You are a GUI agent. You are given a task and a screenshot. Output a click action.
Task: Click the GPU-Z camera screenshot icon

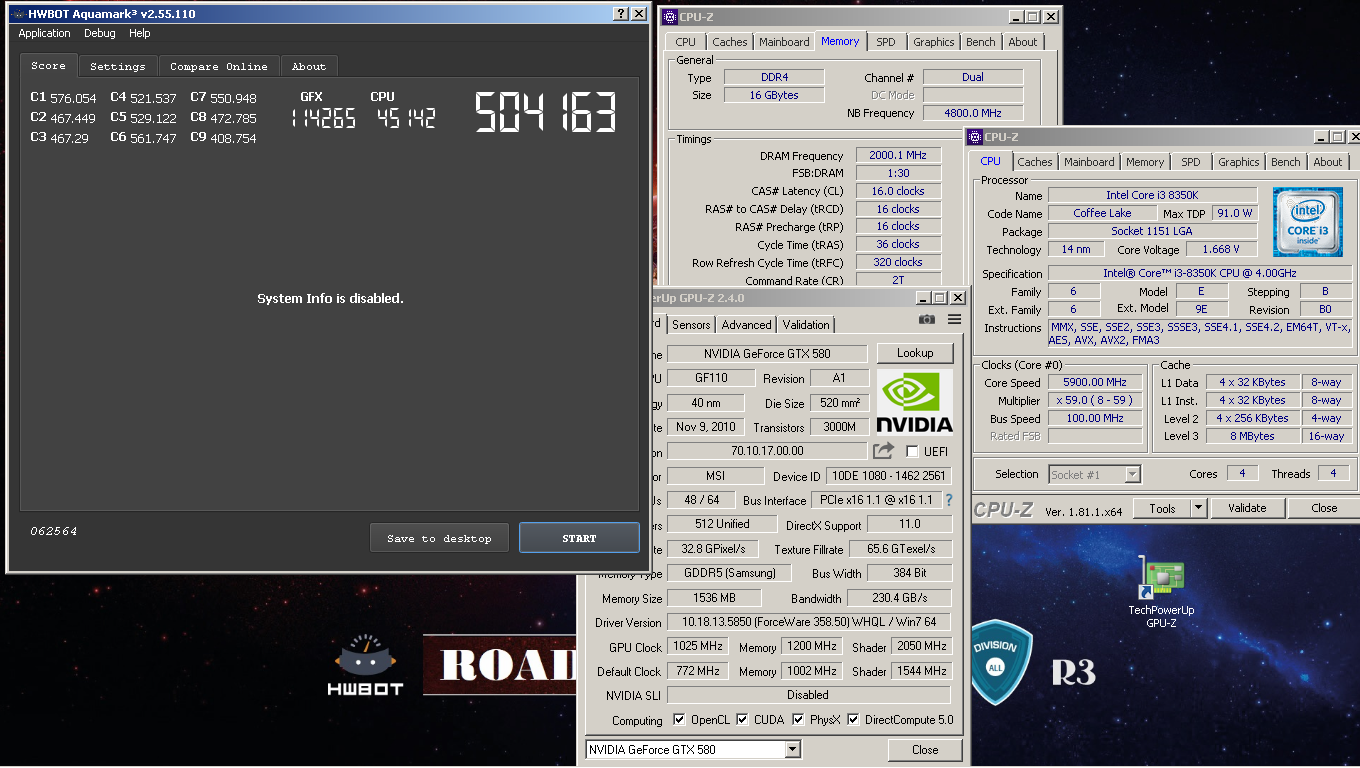pos(927,319)
